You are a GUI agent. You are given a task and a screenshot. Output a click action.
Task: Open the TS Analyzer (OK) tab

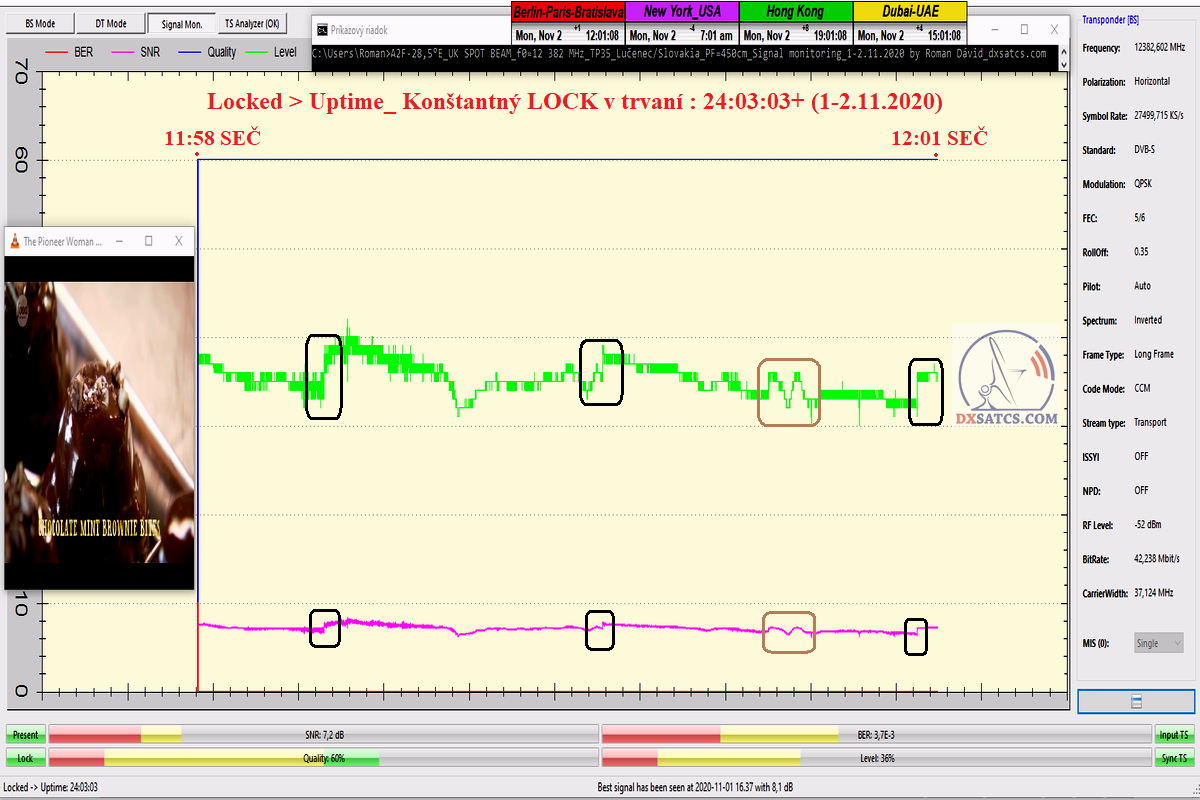pos(252,23)
